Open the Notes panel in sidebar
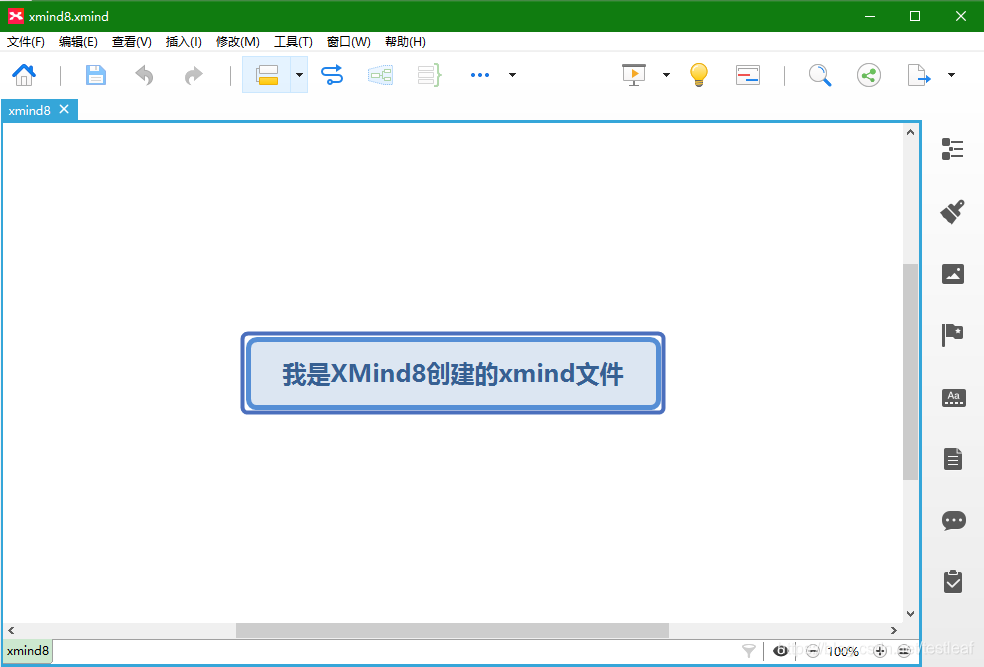984x667 pixels. pos(953,459)
